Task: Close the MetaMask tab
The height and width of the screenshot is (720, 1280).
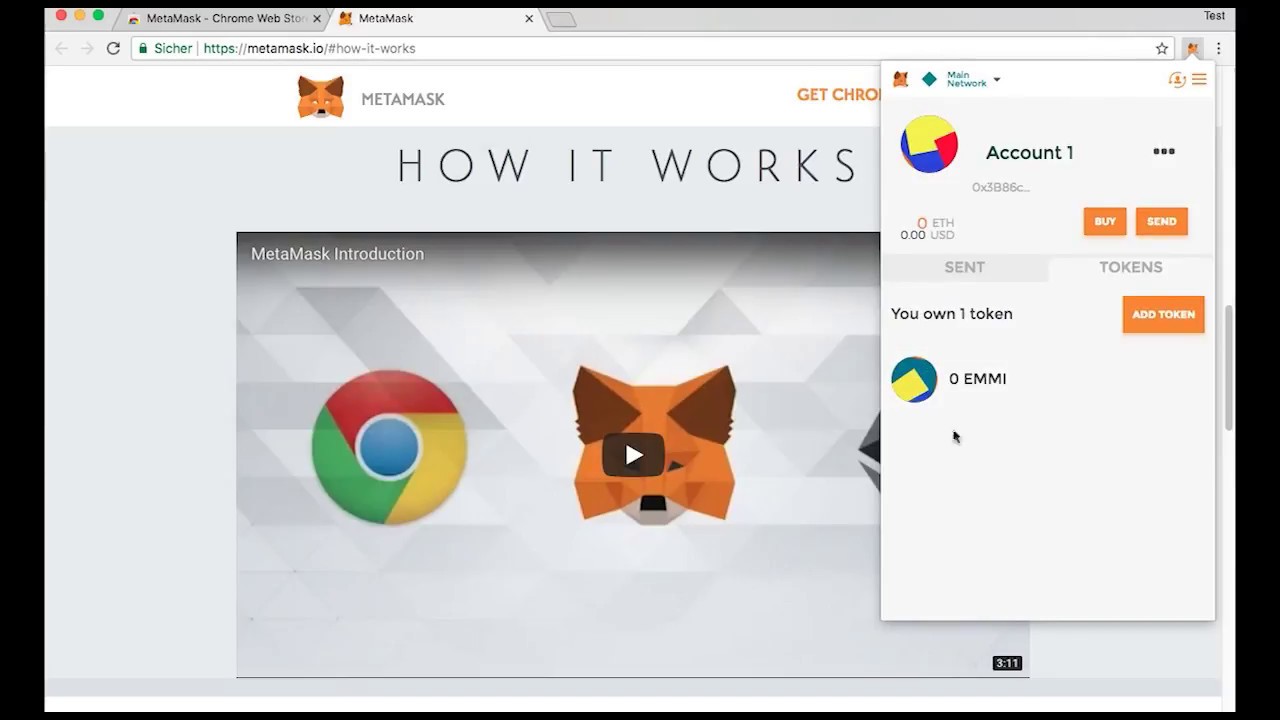Action: tap(529, 18)
